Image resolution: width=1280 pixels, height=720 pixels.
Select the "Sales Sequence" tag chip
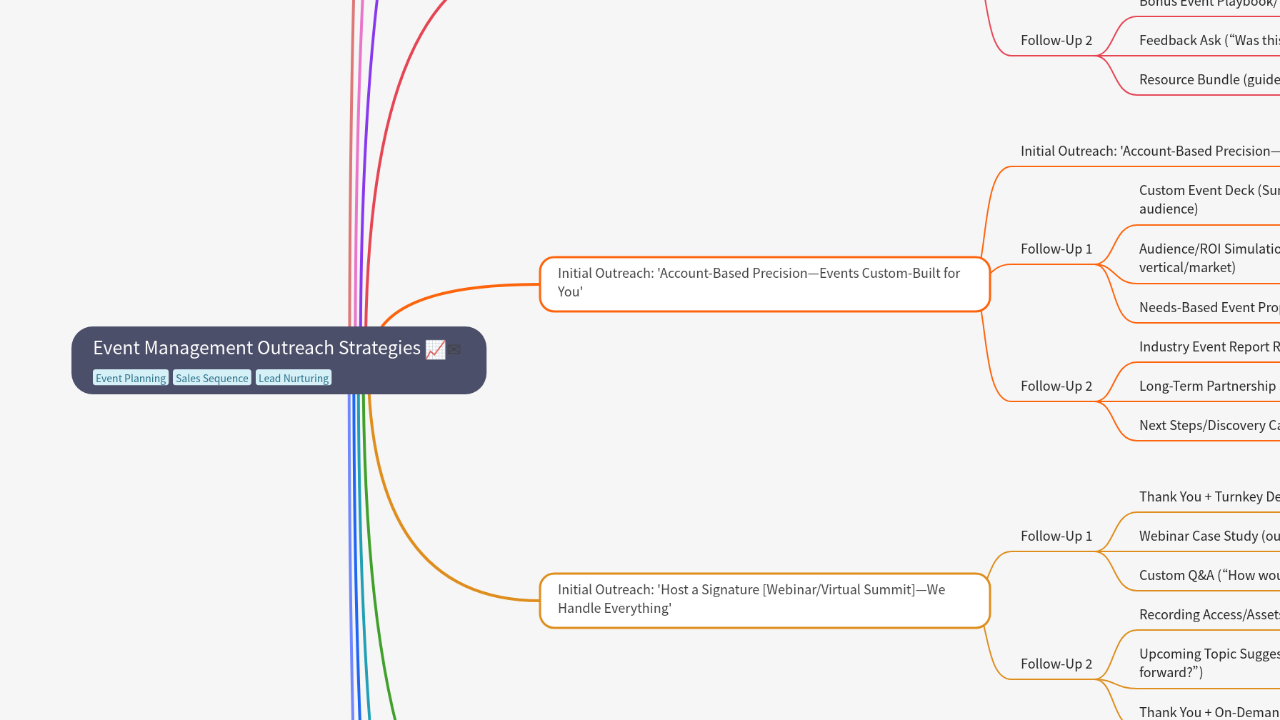[x=212, y=377]
